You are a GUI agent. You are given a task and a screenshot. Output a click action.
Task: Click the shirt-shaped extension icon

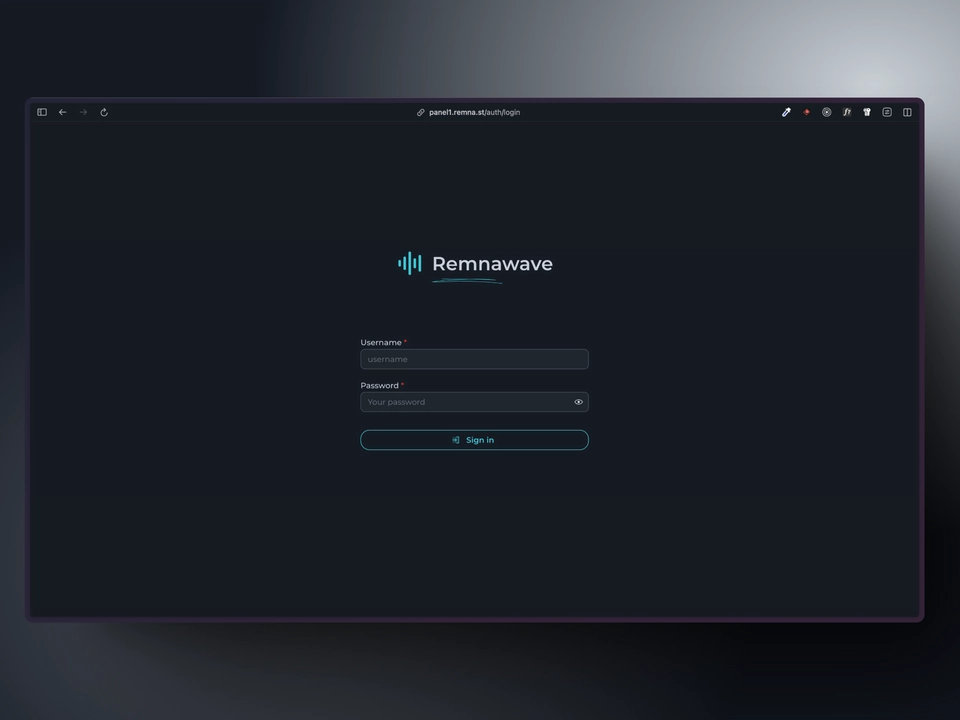867,112
